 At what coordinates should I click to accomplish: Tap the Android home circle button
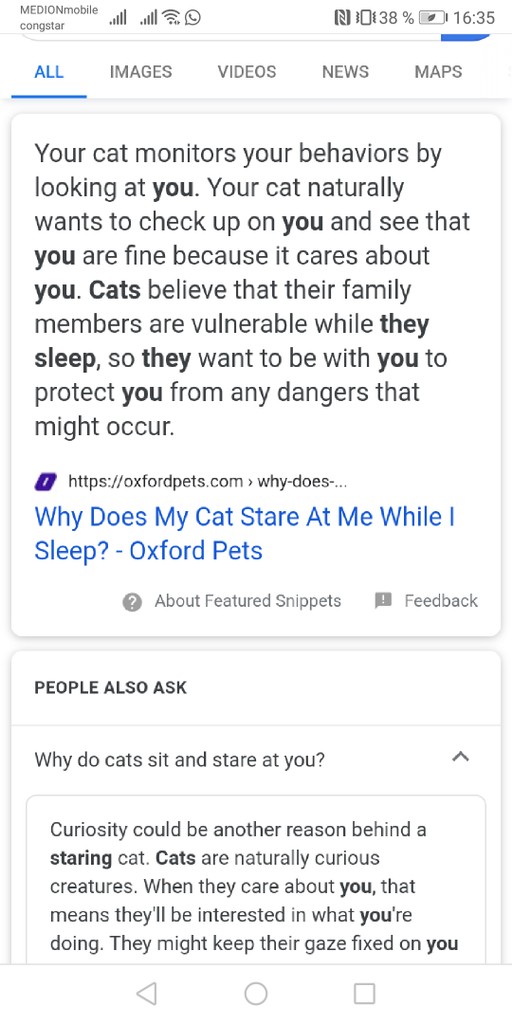point(256,993)
